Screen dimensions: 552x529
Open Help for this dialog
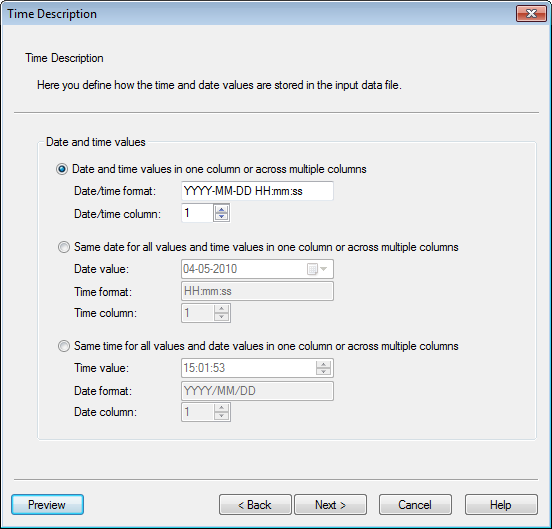(x=501, y=505)
